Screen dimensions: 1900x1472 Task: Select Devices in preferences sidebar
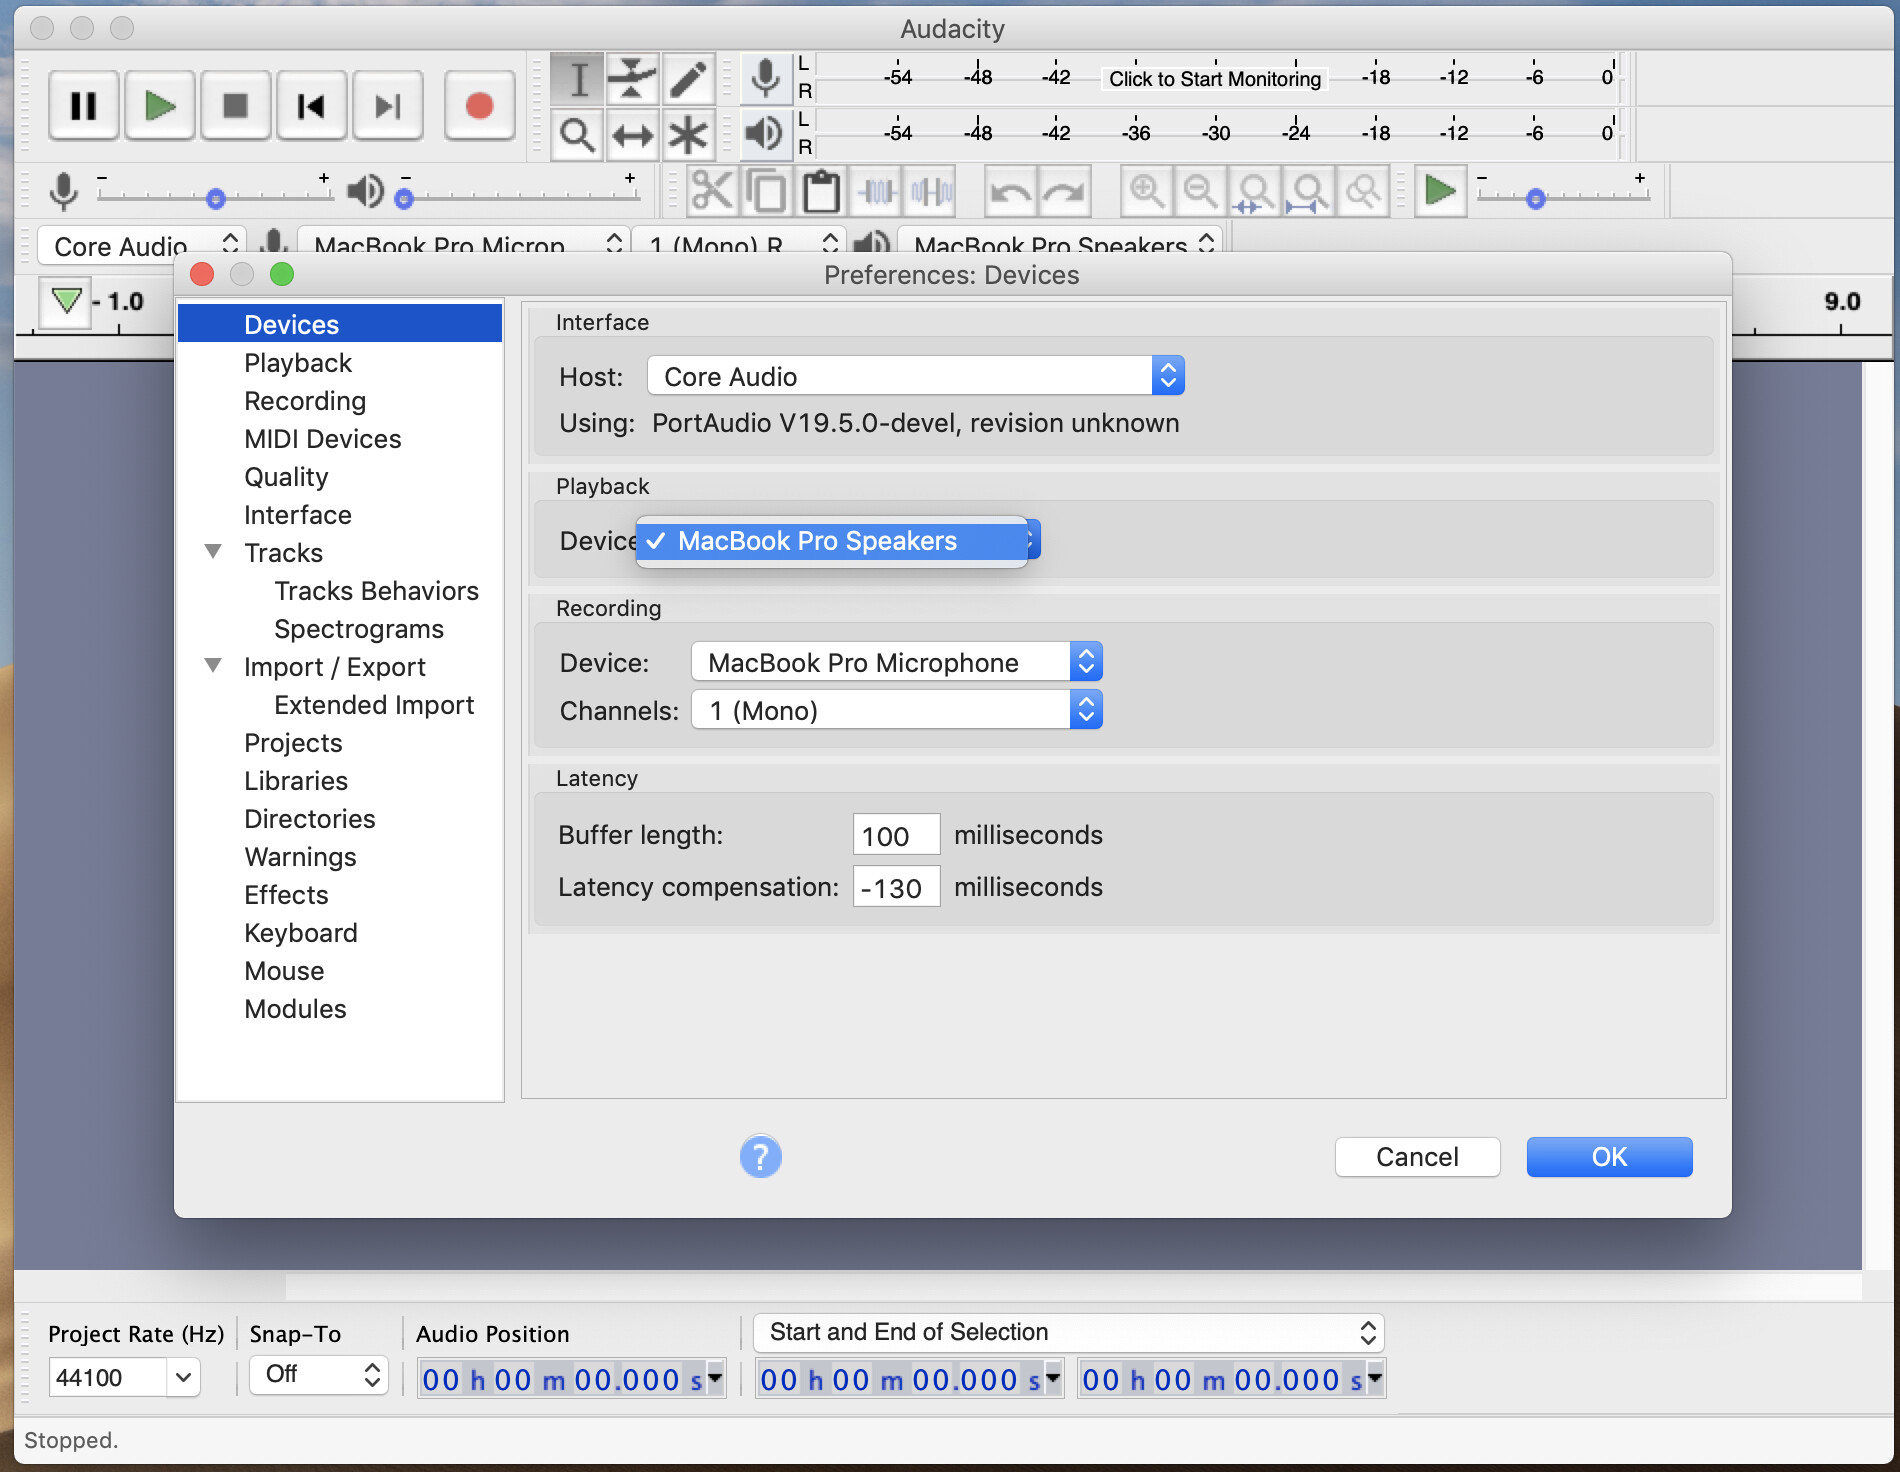click(340, 324)
